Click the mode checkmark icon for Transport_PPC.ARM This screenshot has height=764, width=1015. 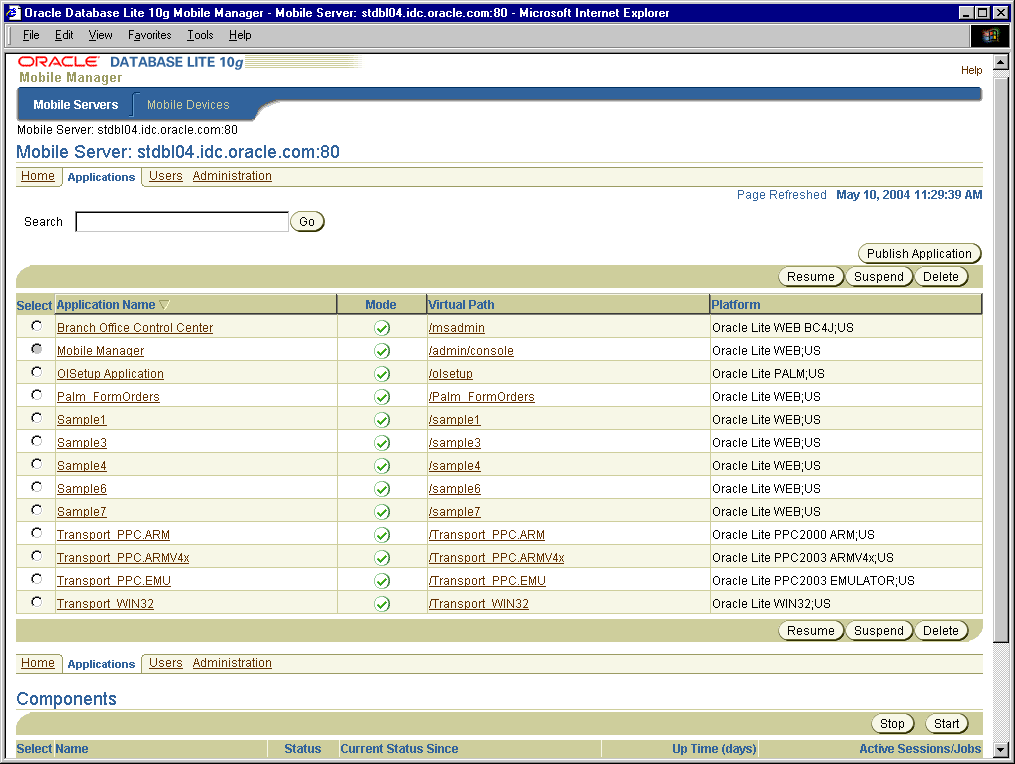[382, 535]
